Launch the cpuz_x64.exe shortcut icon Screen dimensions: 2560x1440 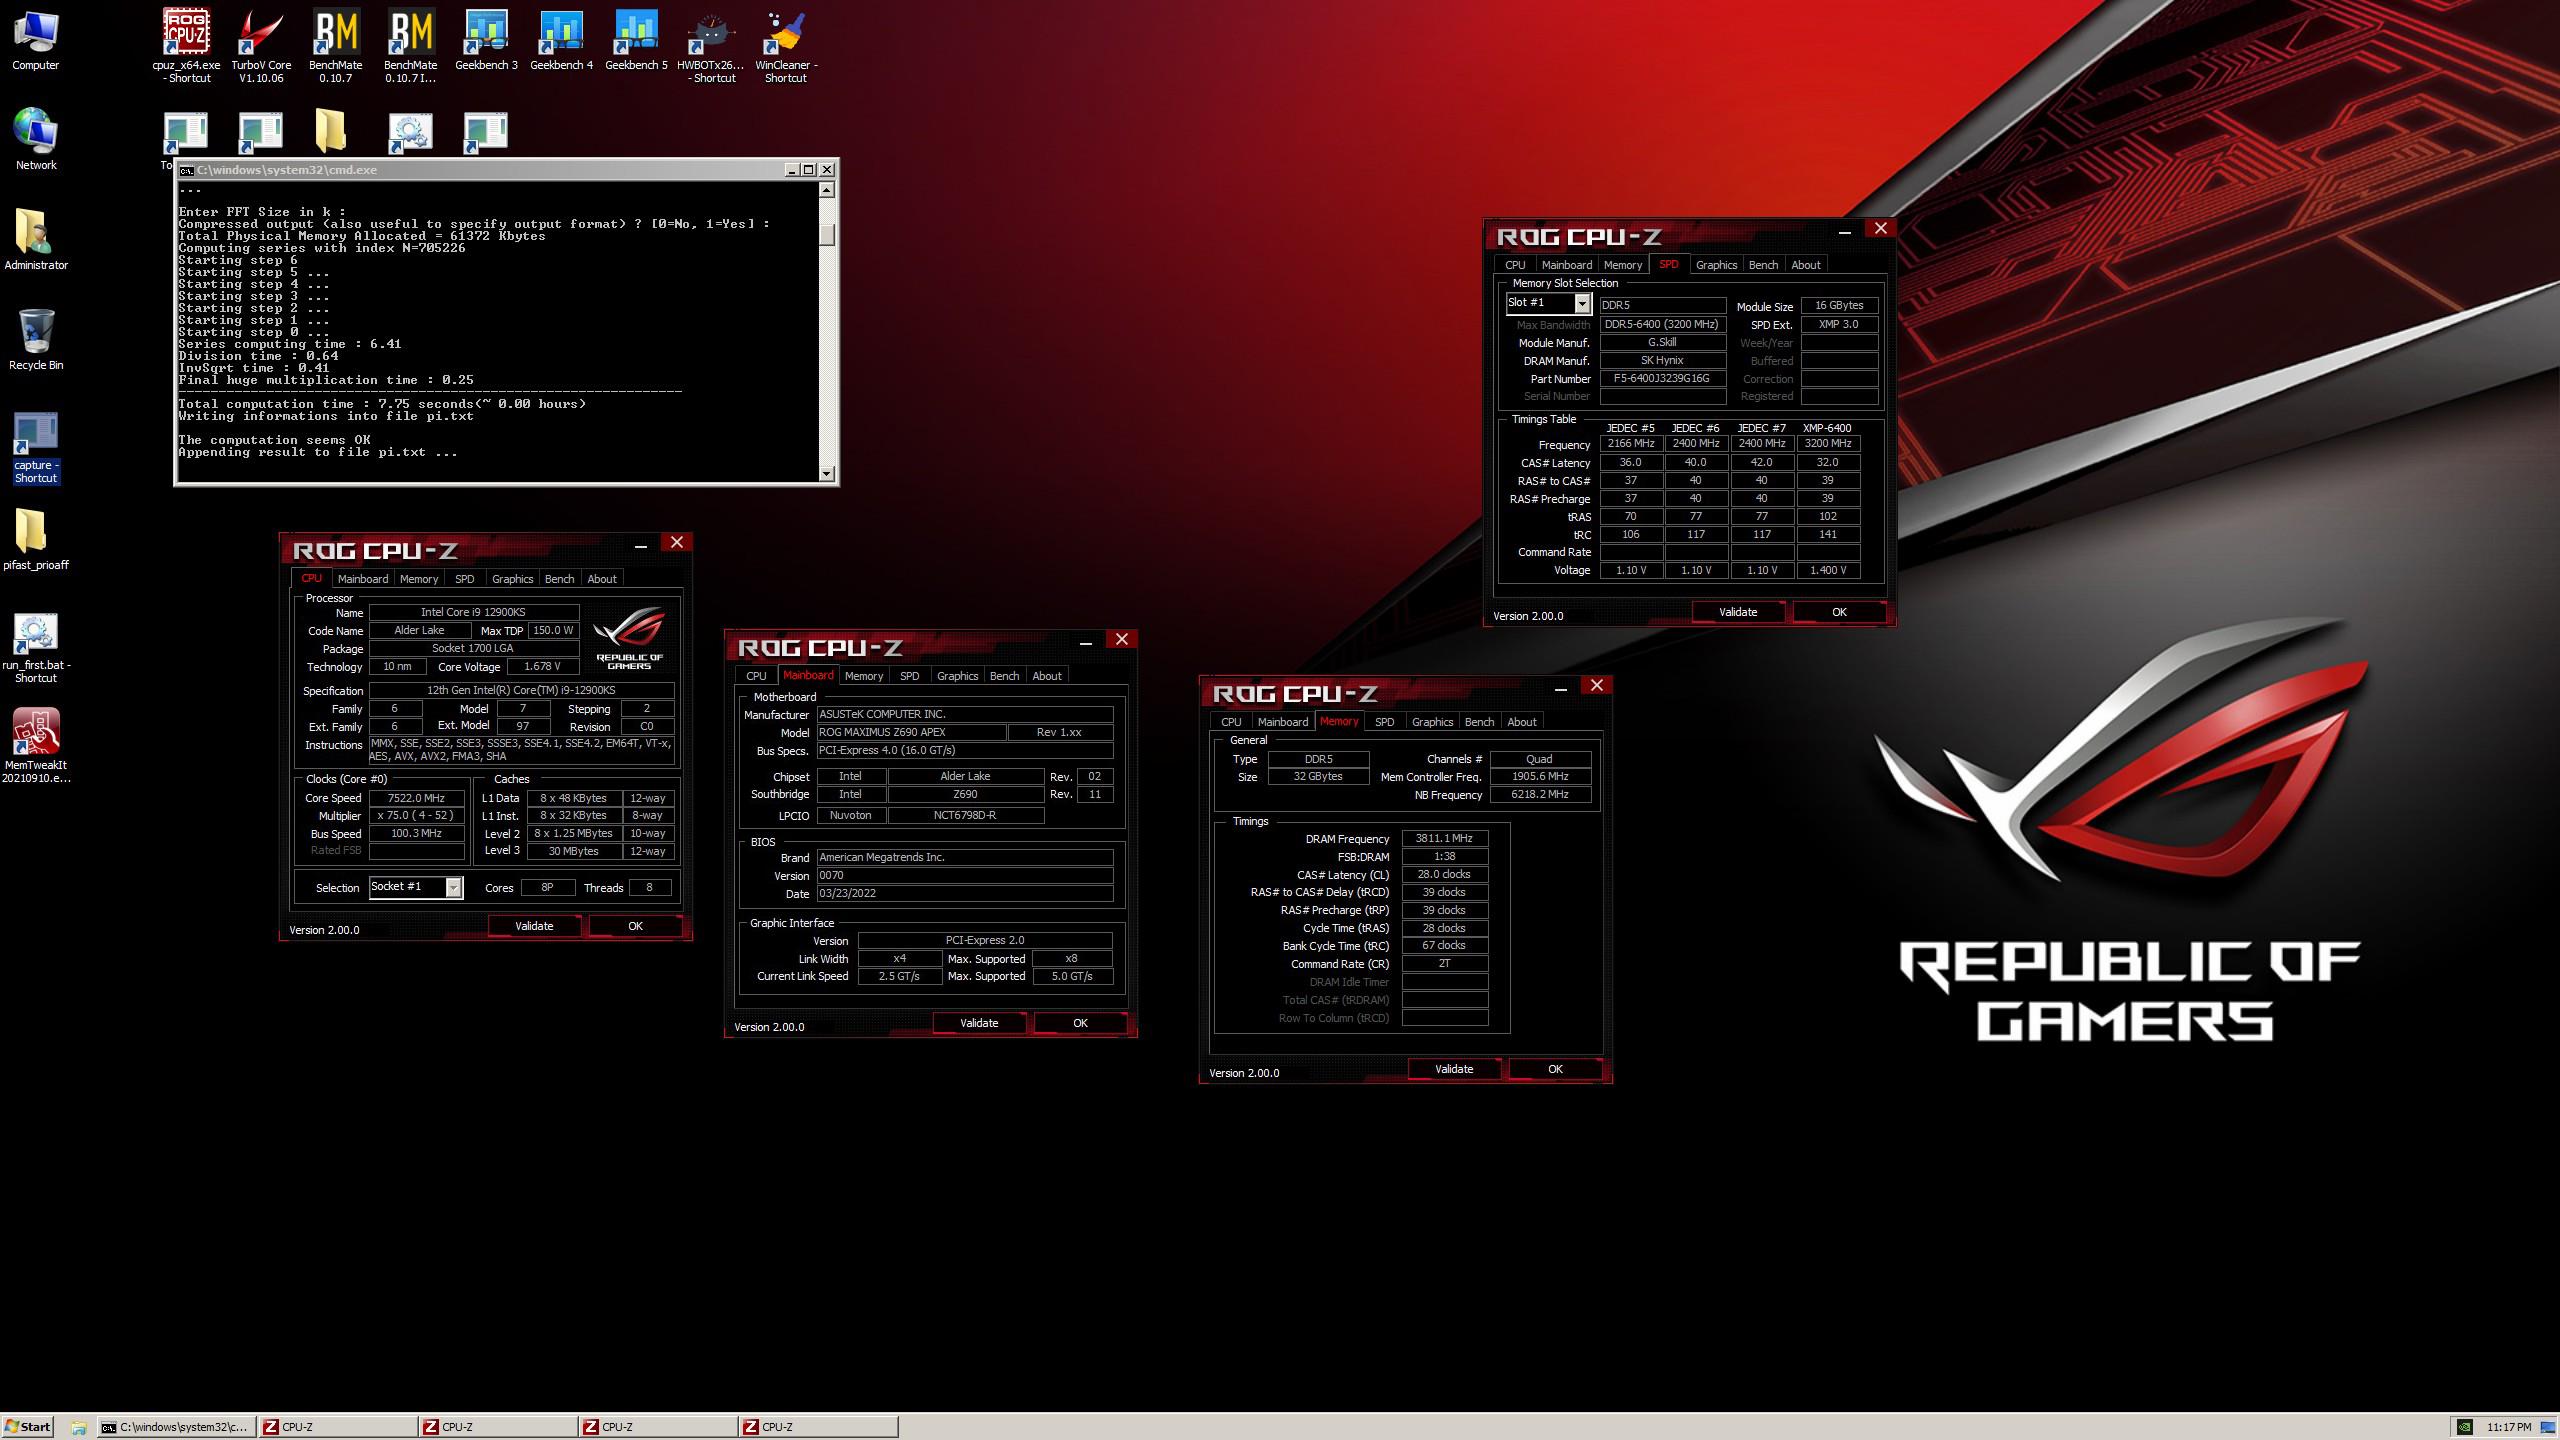(186, 45)
